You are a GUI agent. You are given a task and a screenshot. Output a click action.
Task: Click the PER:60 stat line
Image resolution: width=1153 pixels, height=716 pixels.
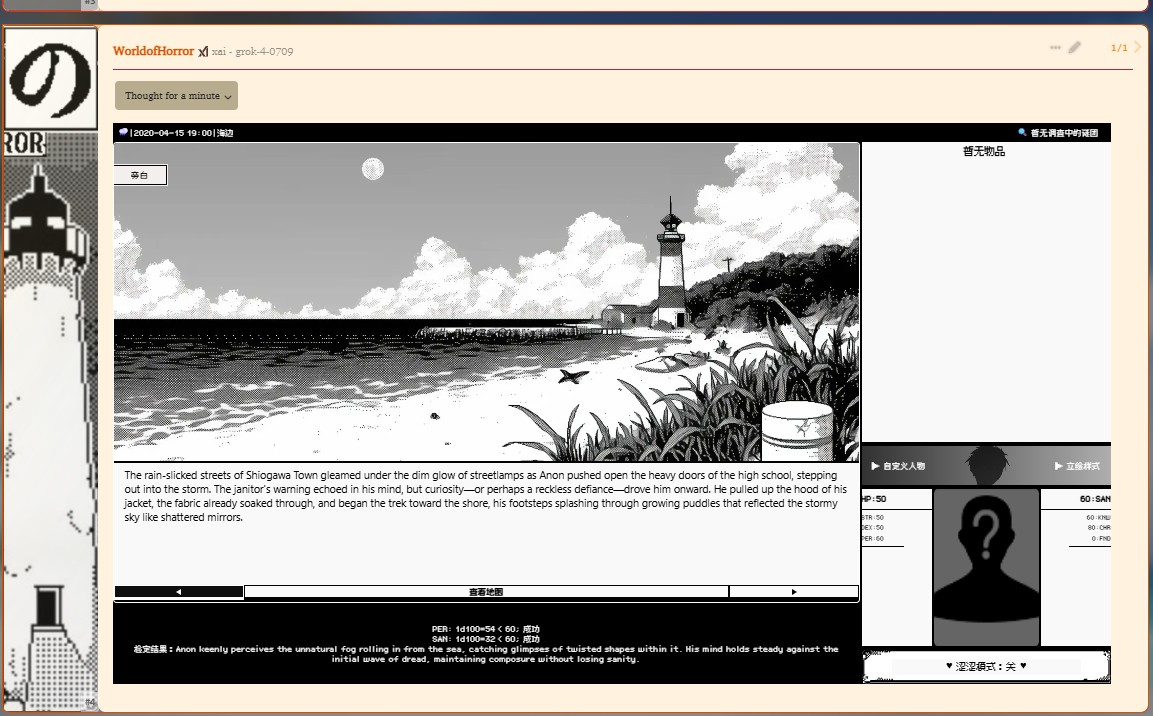pos(873,539)
